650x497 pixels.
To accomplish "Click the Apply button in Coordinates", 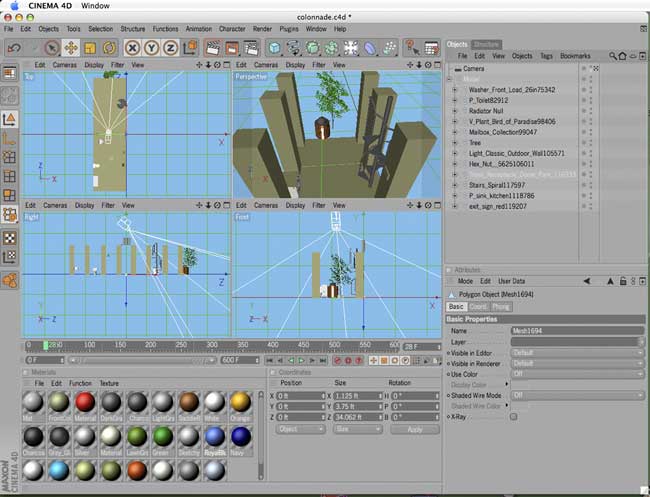I will point(414,429).
